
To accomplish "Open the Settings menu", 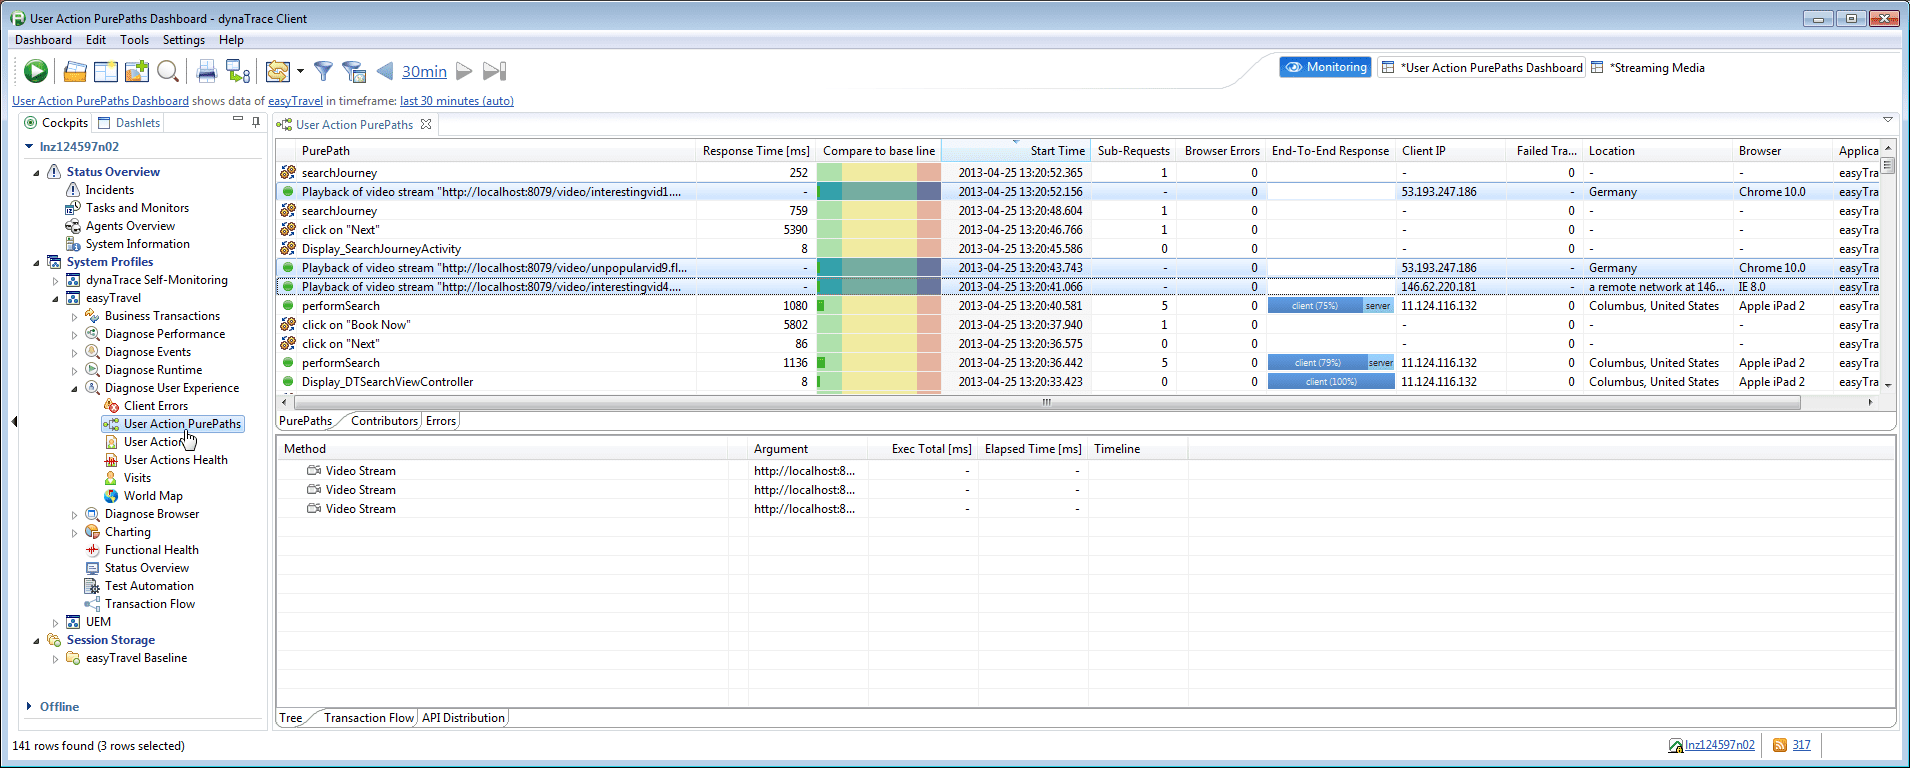I will 184,40.
